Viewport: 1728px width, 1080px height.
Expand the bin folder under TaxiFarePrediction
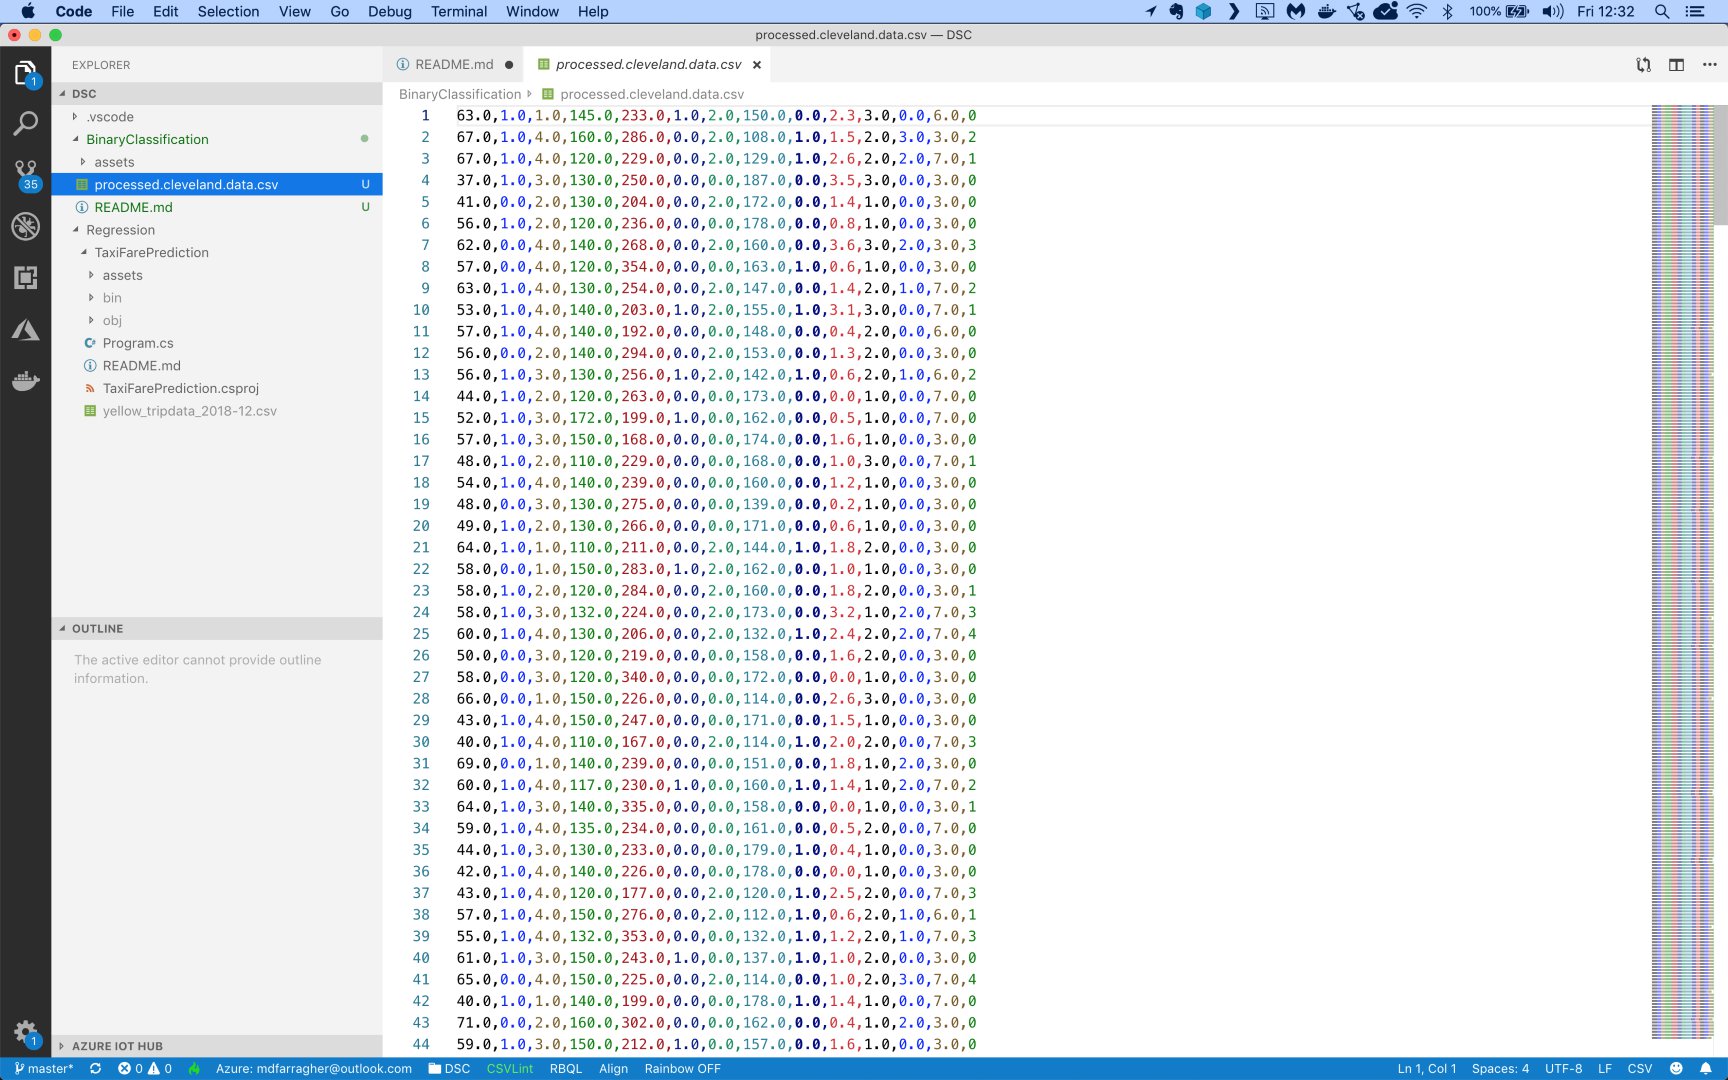112,298
